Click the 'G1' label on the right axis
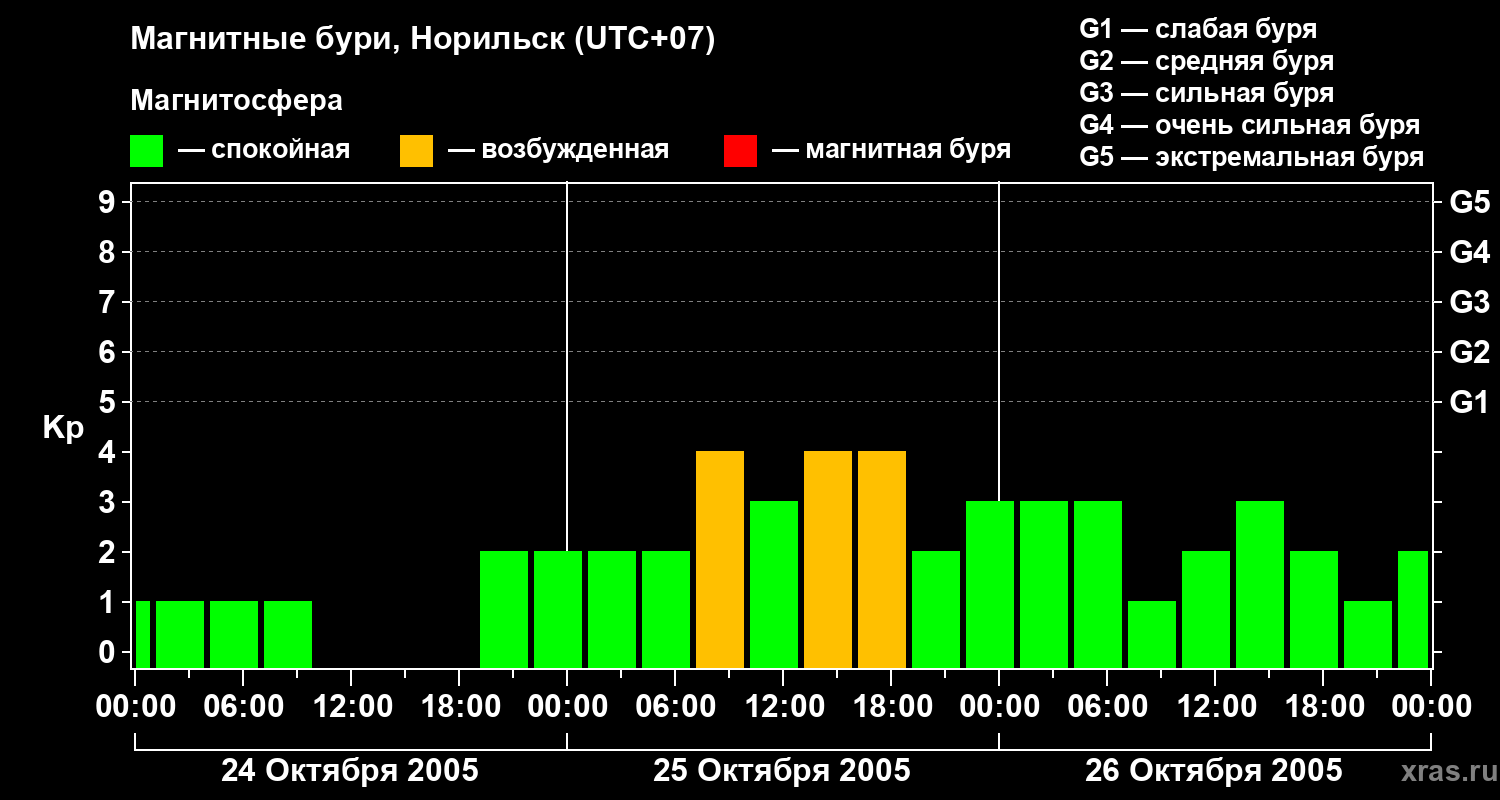The image size is (1500, 800). (x=1469, y=402)
